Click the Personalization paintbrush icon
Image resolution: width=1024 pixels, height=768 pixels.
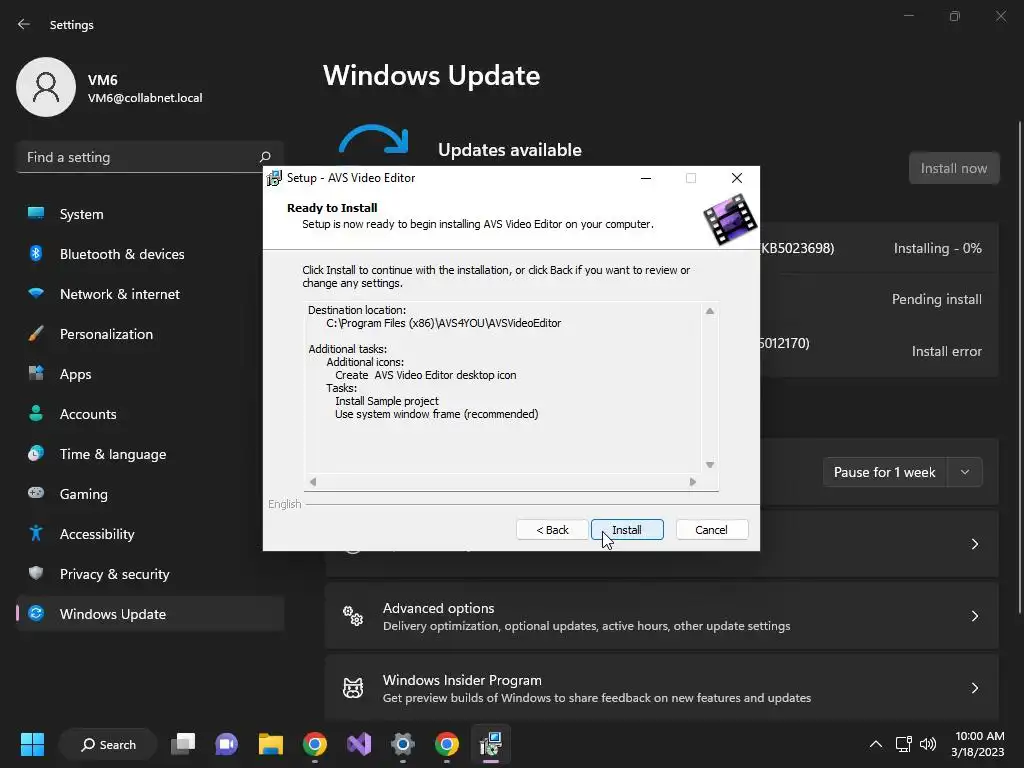pos(36,333)
